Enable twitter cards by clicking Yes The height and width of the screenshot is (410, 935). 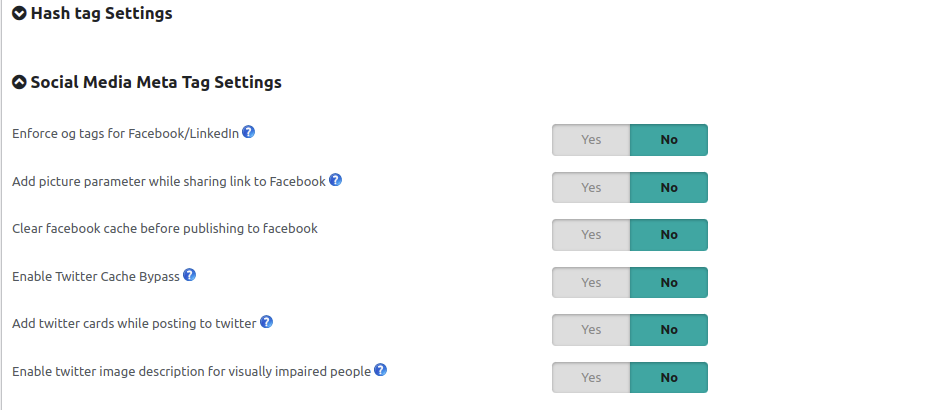click(591, 330)
